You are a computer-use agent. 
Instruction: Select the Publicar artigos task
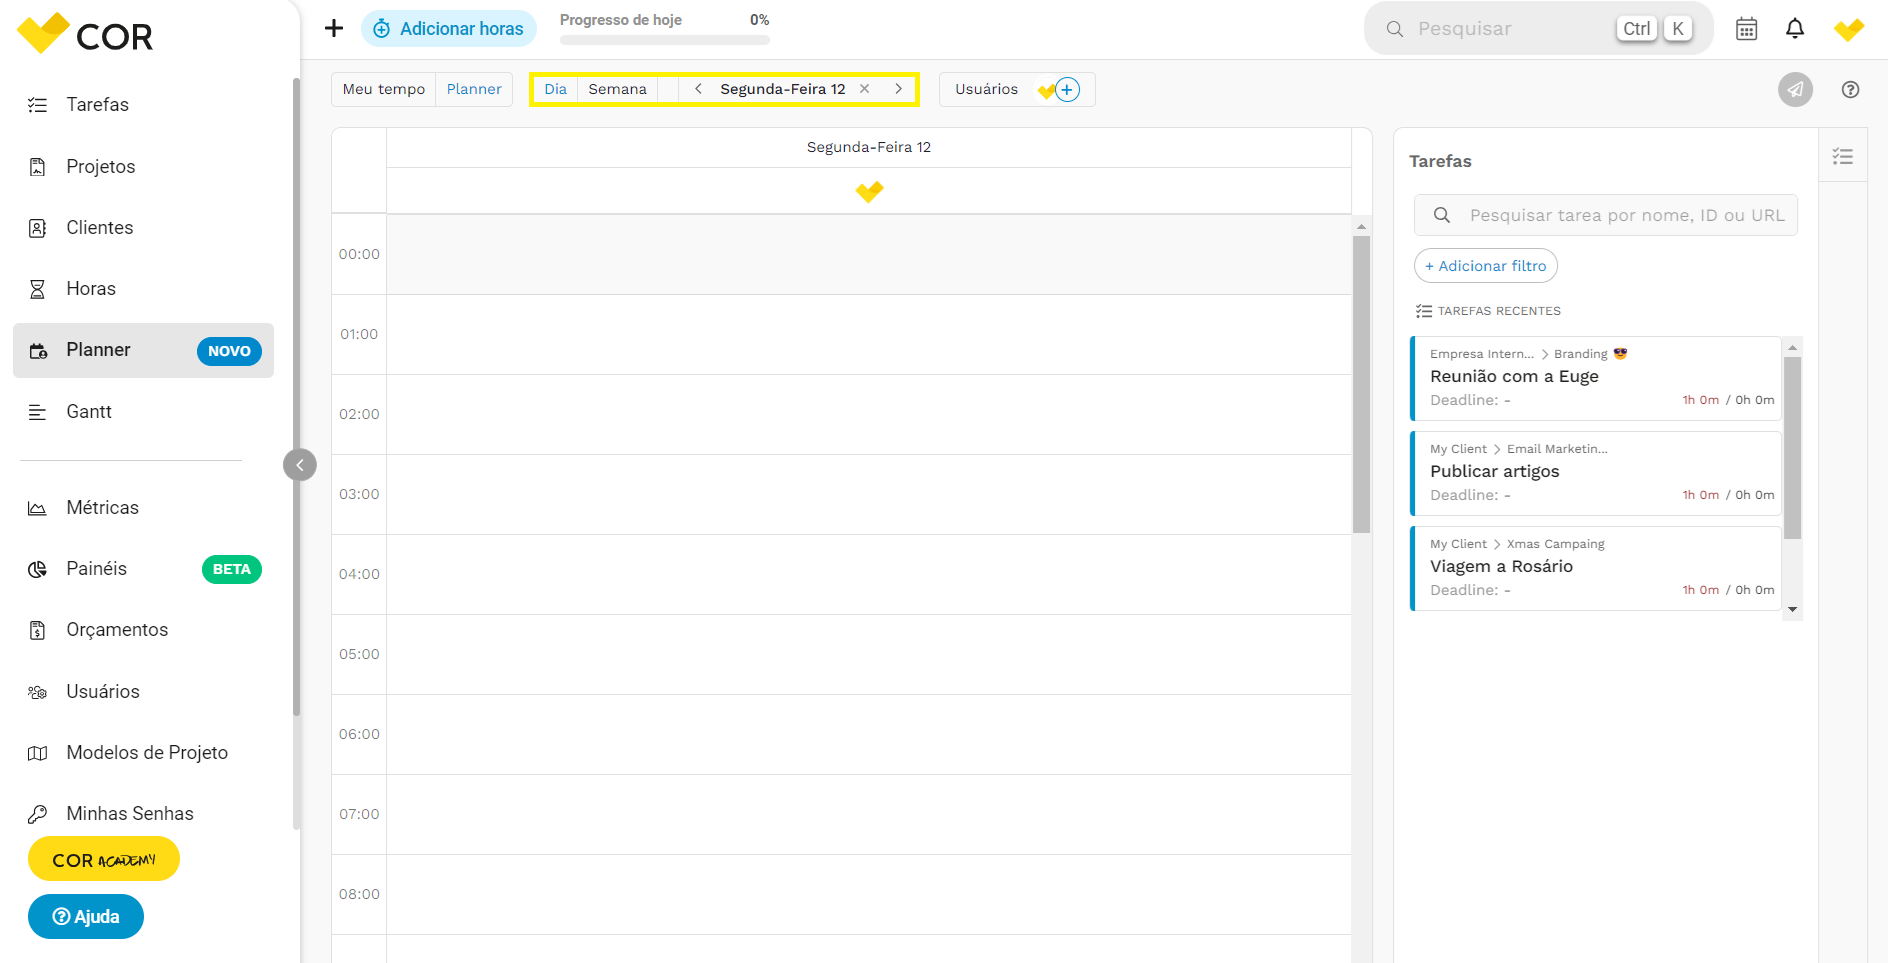(1596, 473)
